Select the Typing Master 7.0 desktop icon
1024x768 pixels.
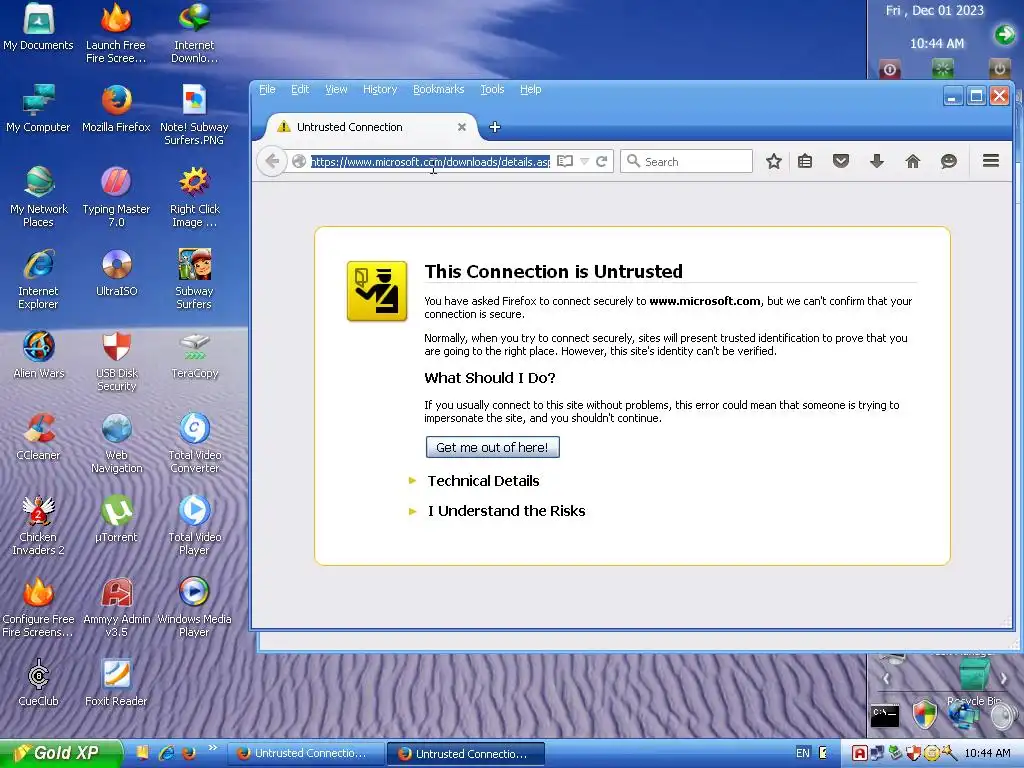tap(116, 197)
